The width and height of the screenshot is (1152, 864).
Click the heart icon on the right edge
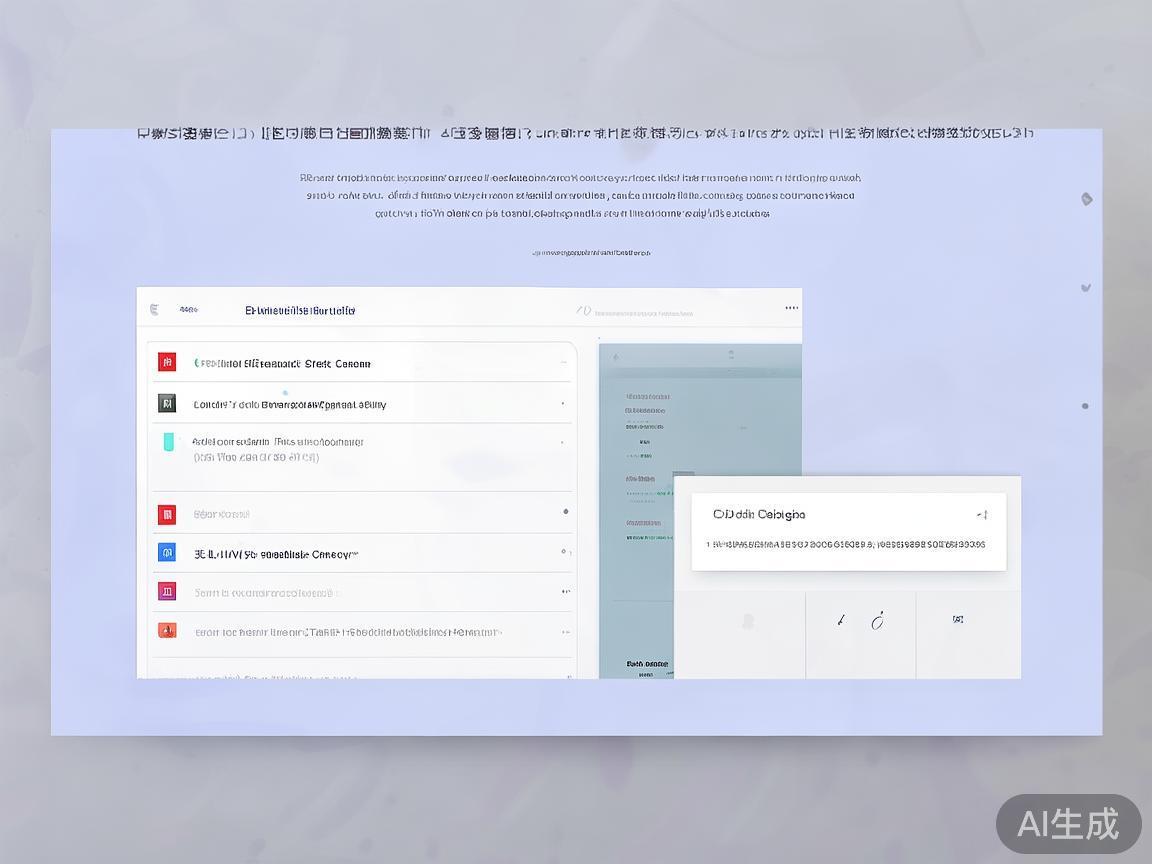1086,288
